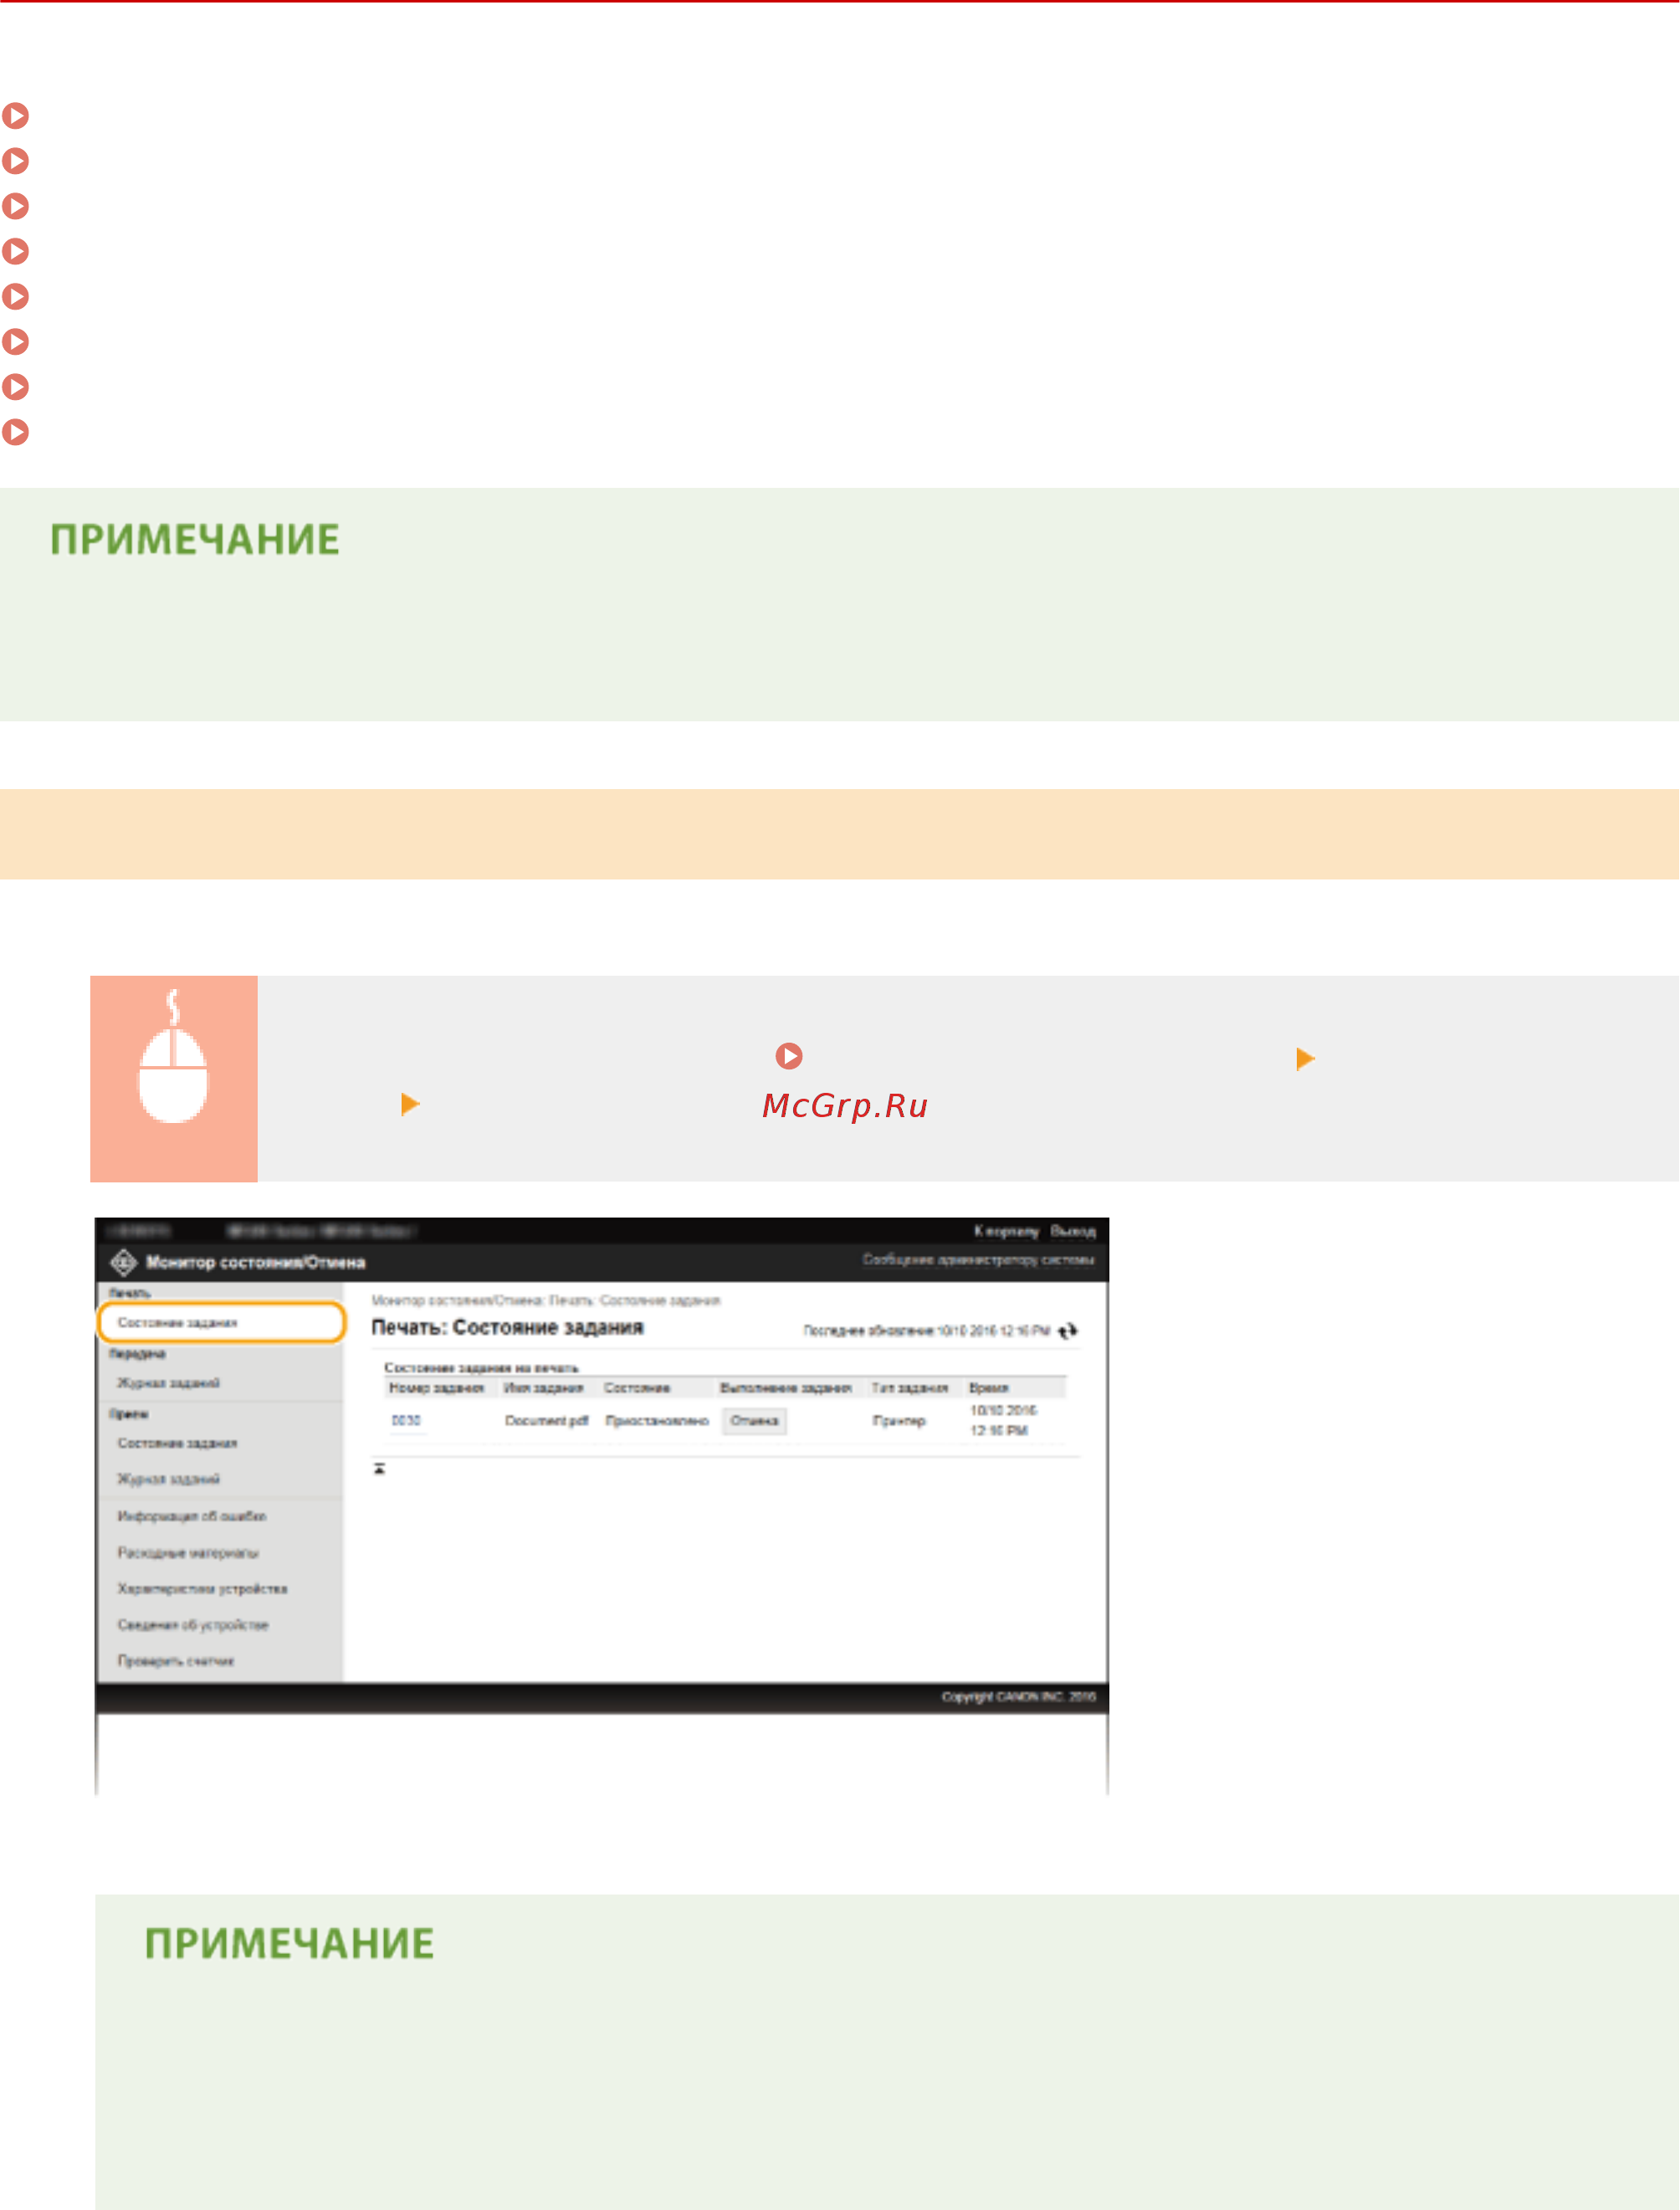Click the breadcrumb path above the page heading
Viewport: 1680px width, 2210px height.
[x=546, y=1301]
